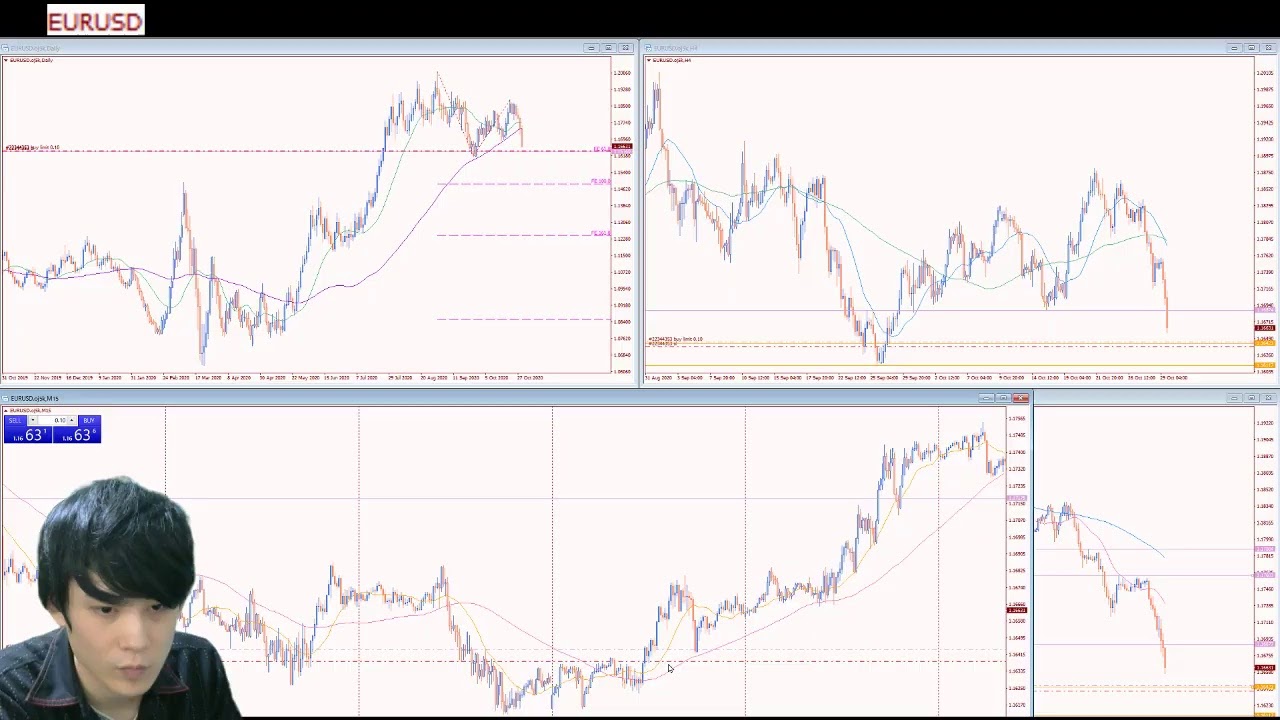Toggle one-click trading arrow on H4 chart
This screenshot has height=720, width=1280.
(x=649, y=60)
